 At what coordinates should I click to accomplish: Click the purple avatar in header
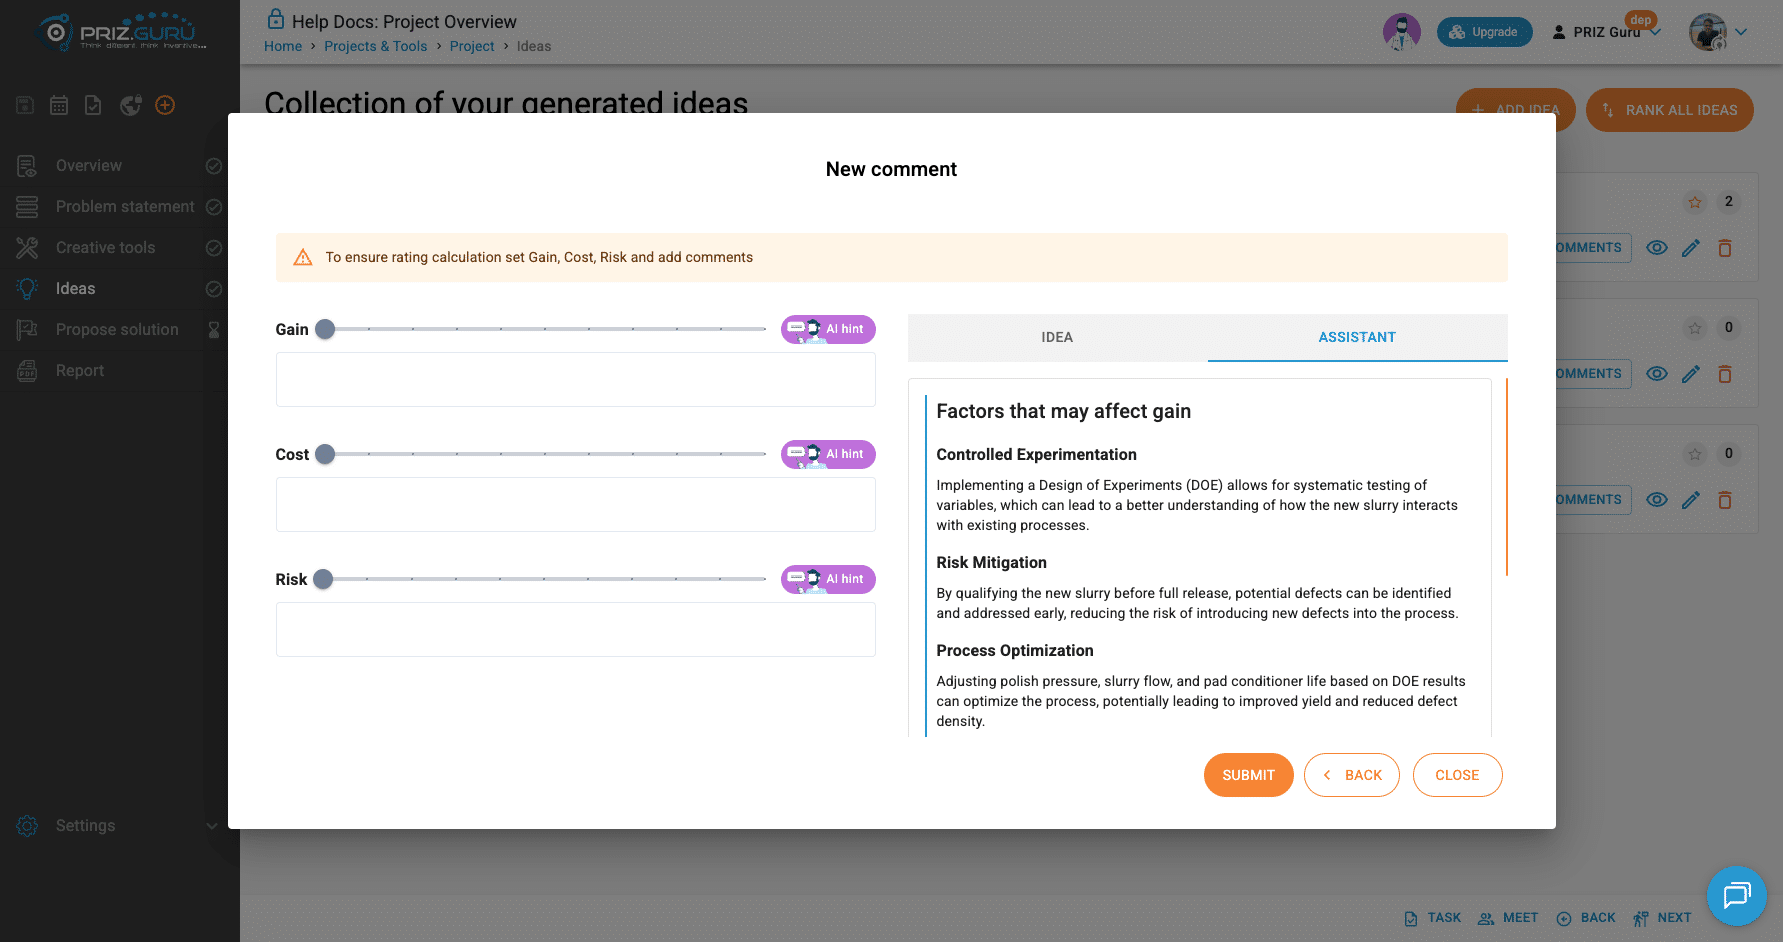[1401, 32]
